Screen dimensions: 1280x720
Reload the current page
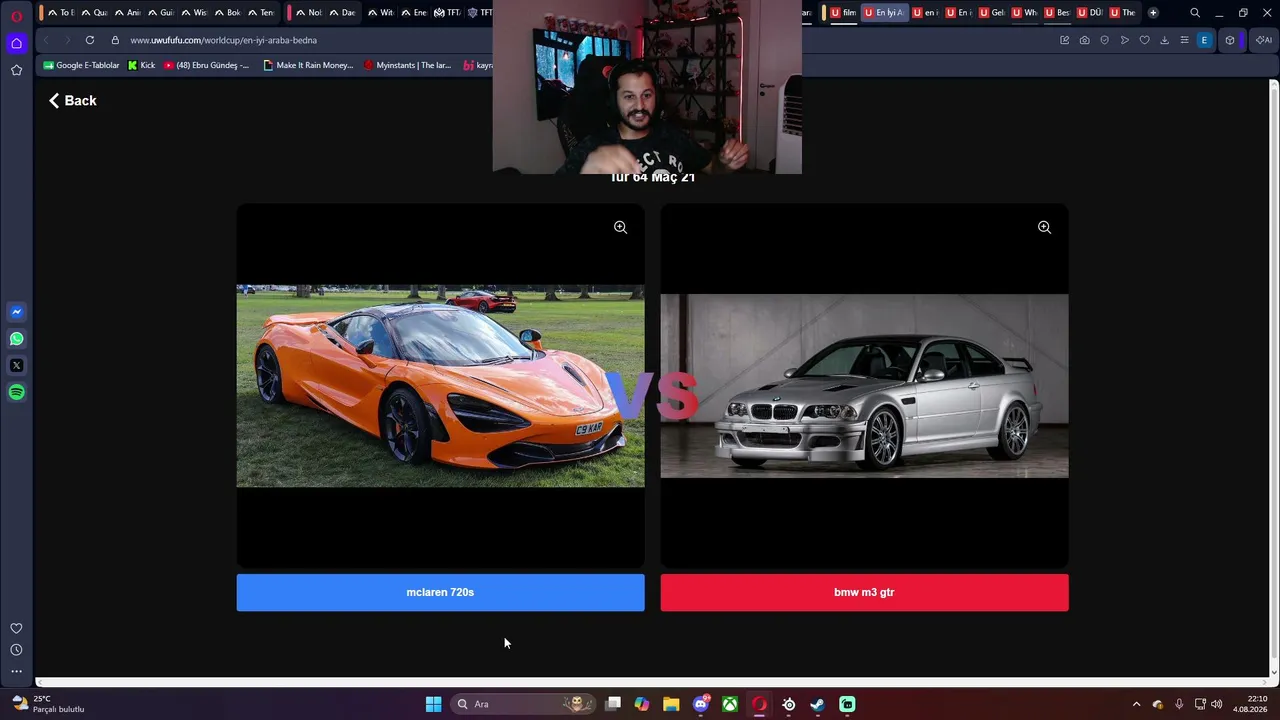pyautogui.click(x=90, y=40)
